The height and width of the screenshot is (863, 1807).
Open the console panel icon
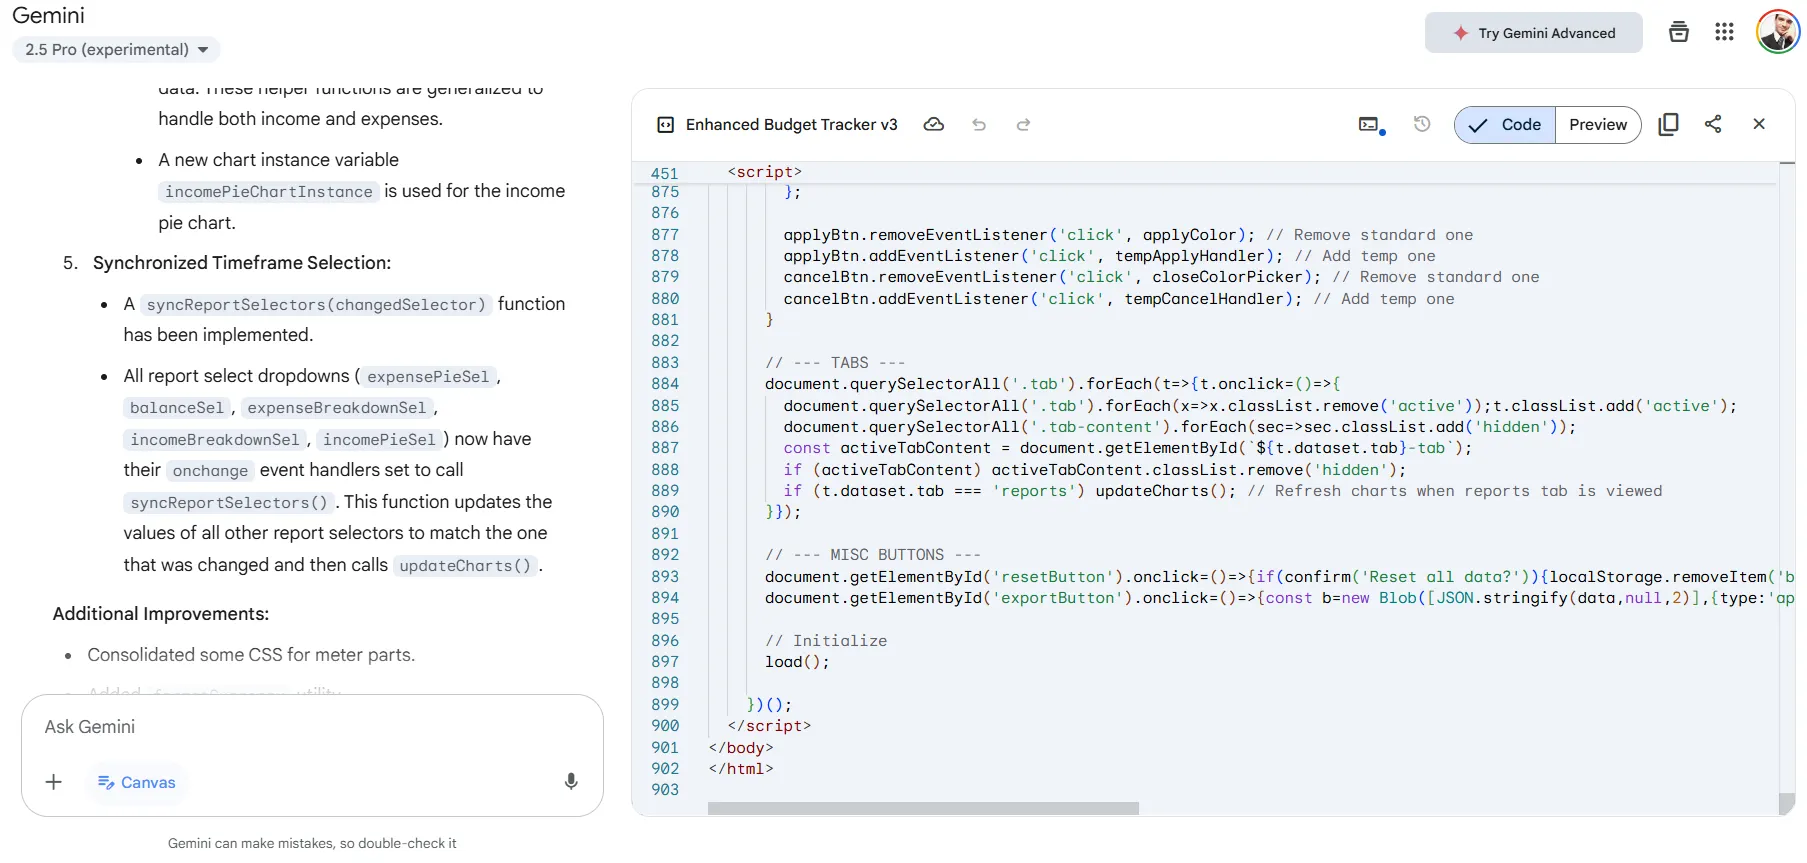1370,125
